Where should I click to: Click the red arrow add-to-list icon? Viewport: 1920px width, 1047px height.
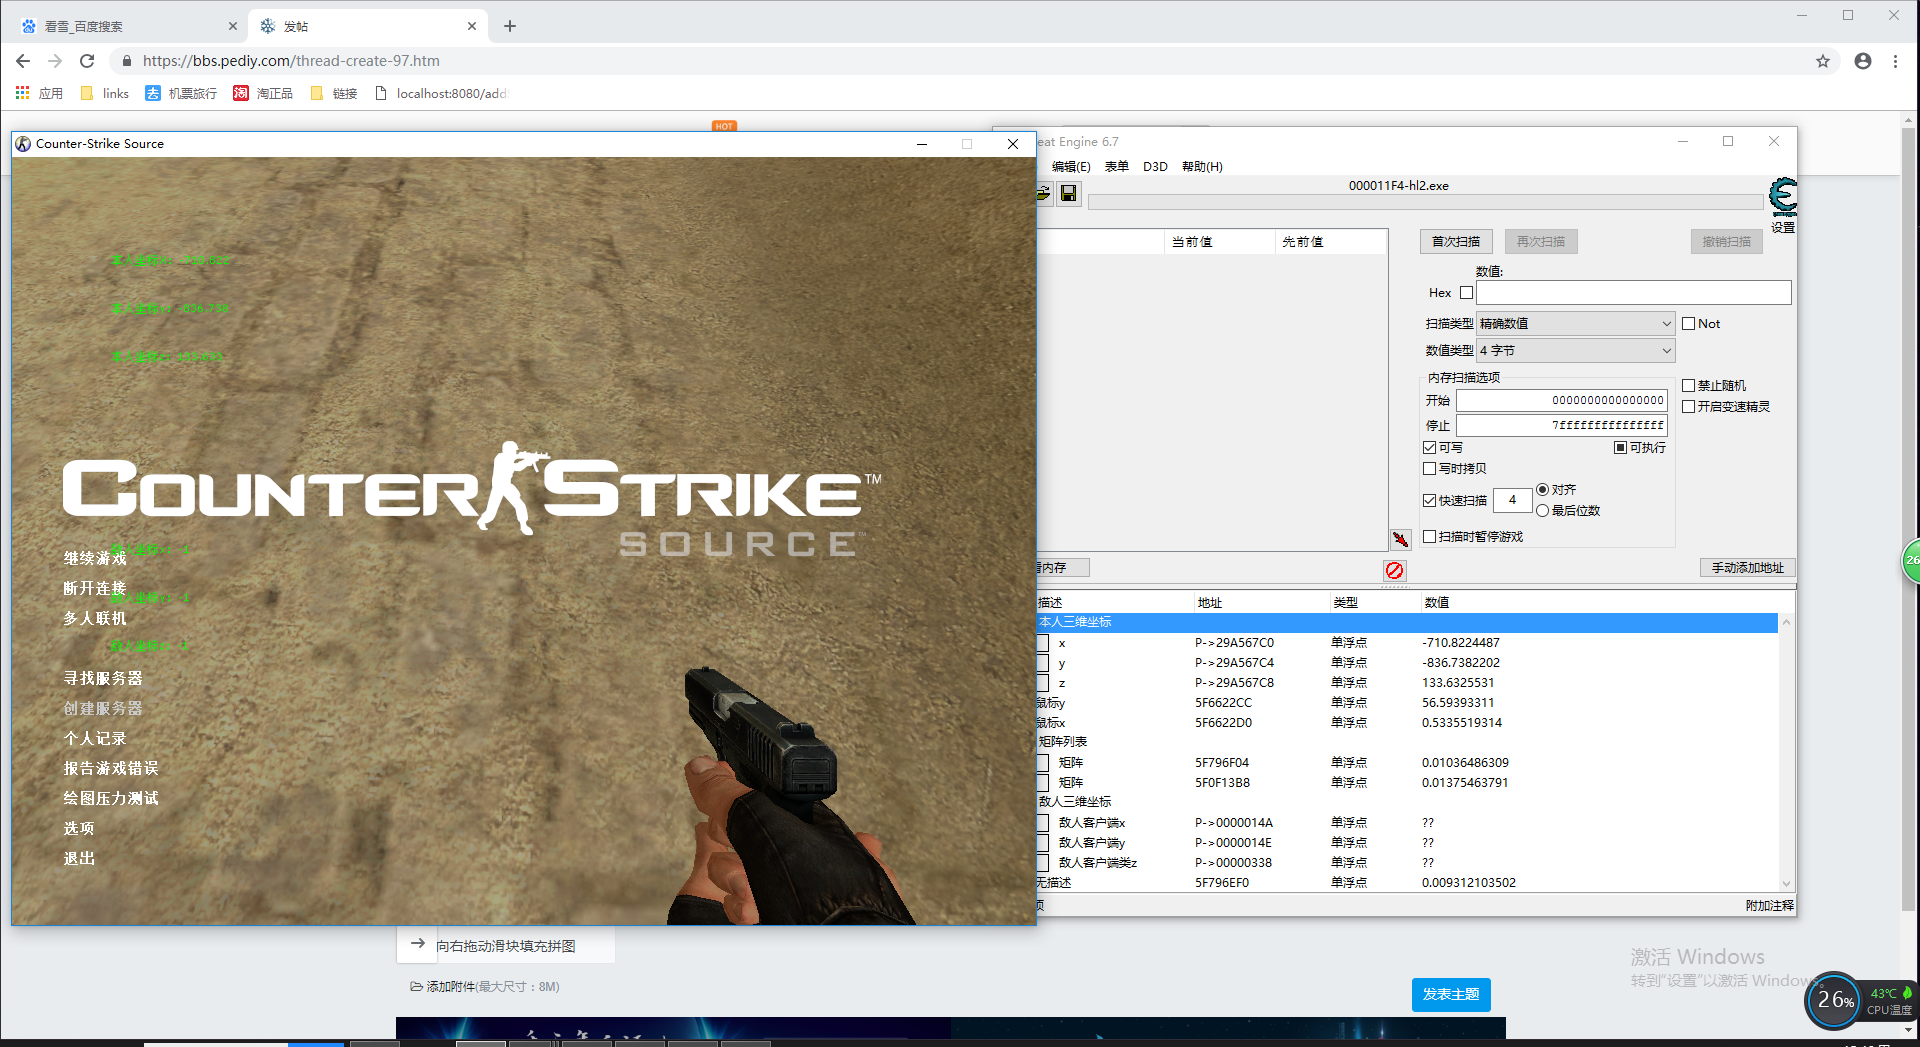pyautogui.click(x=1400, y=539)
